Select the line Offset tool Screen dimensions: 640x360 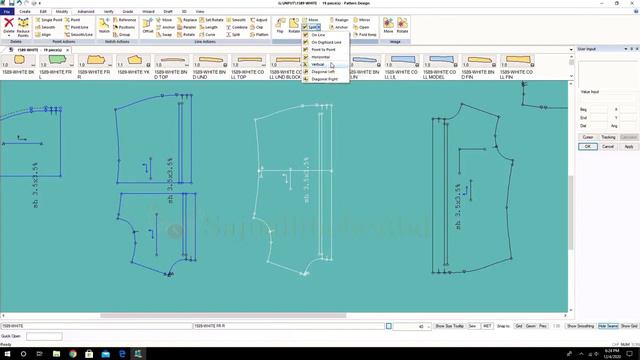coord(148,26)
